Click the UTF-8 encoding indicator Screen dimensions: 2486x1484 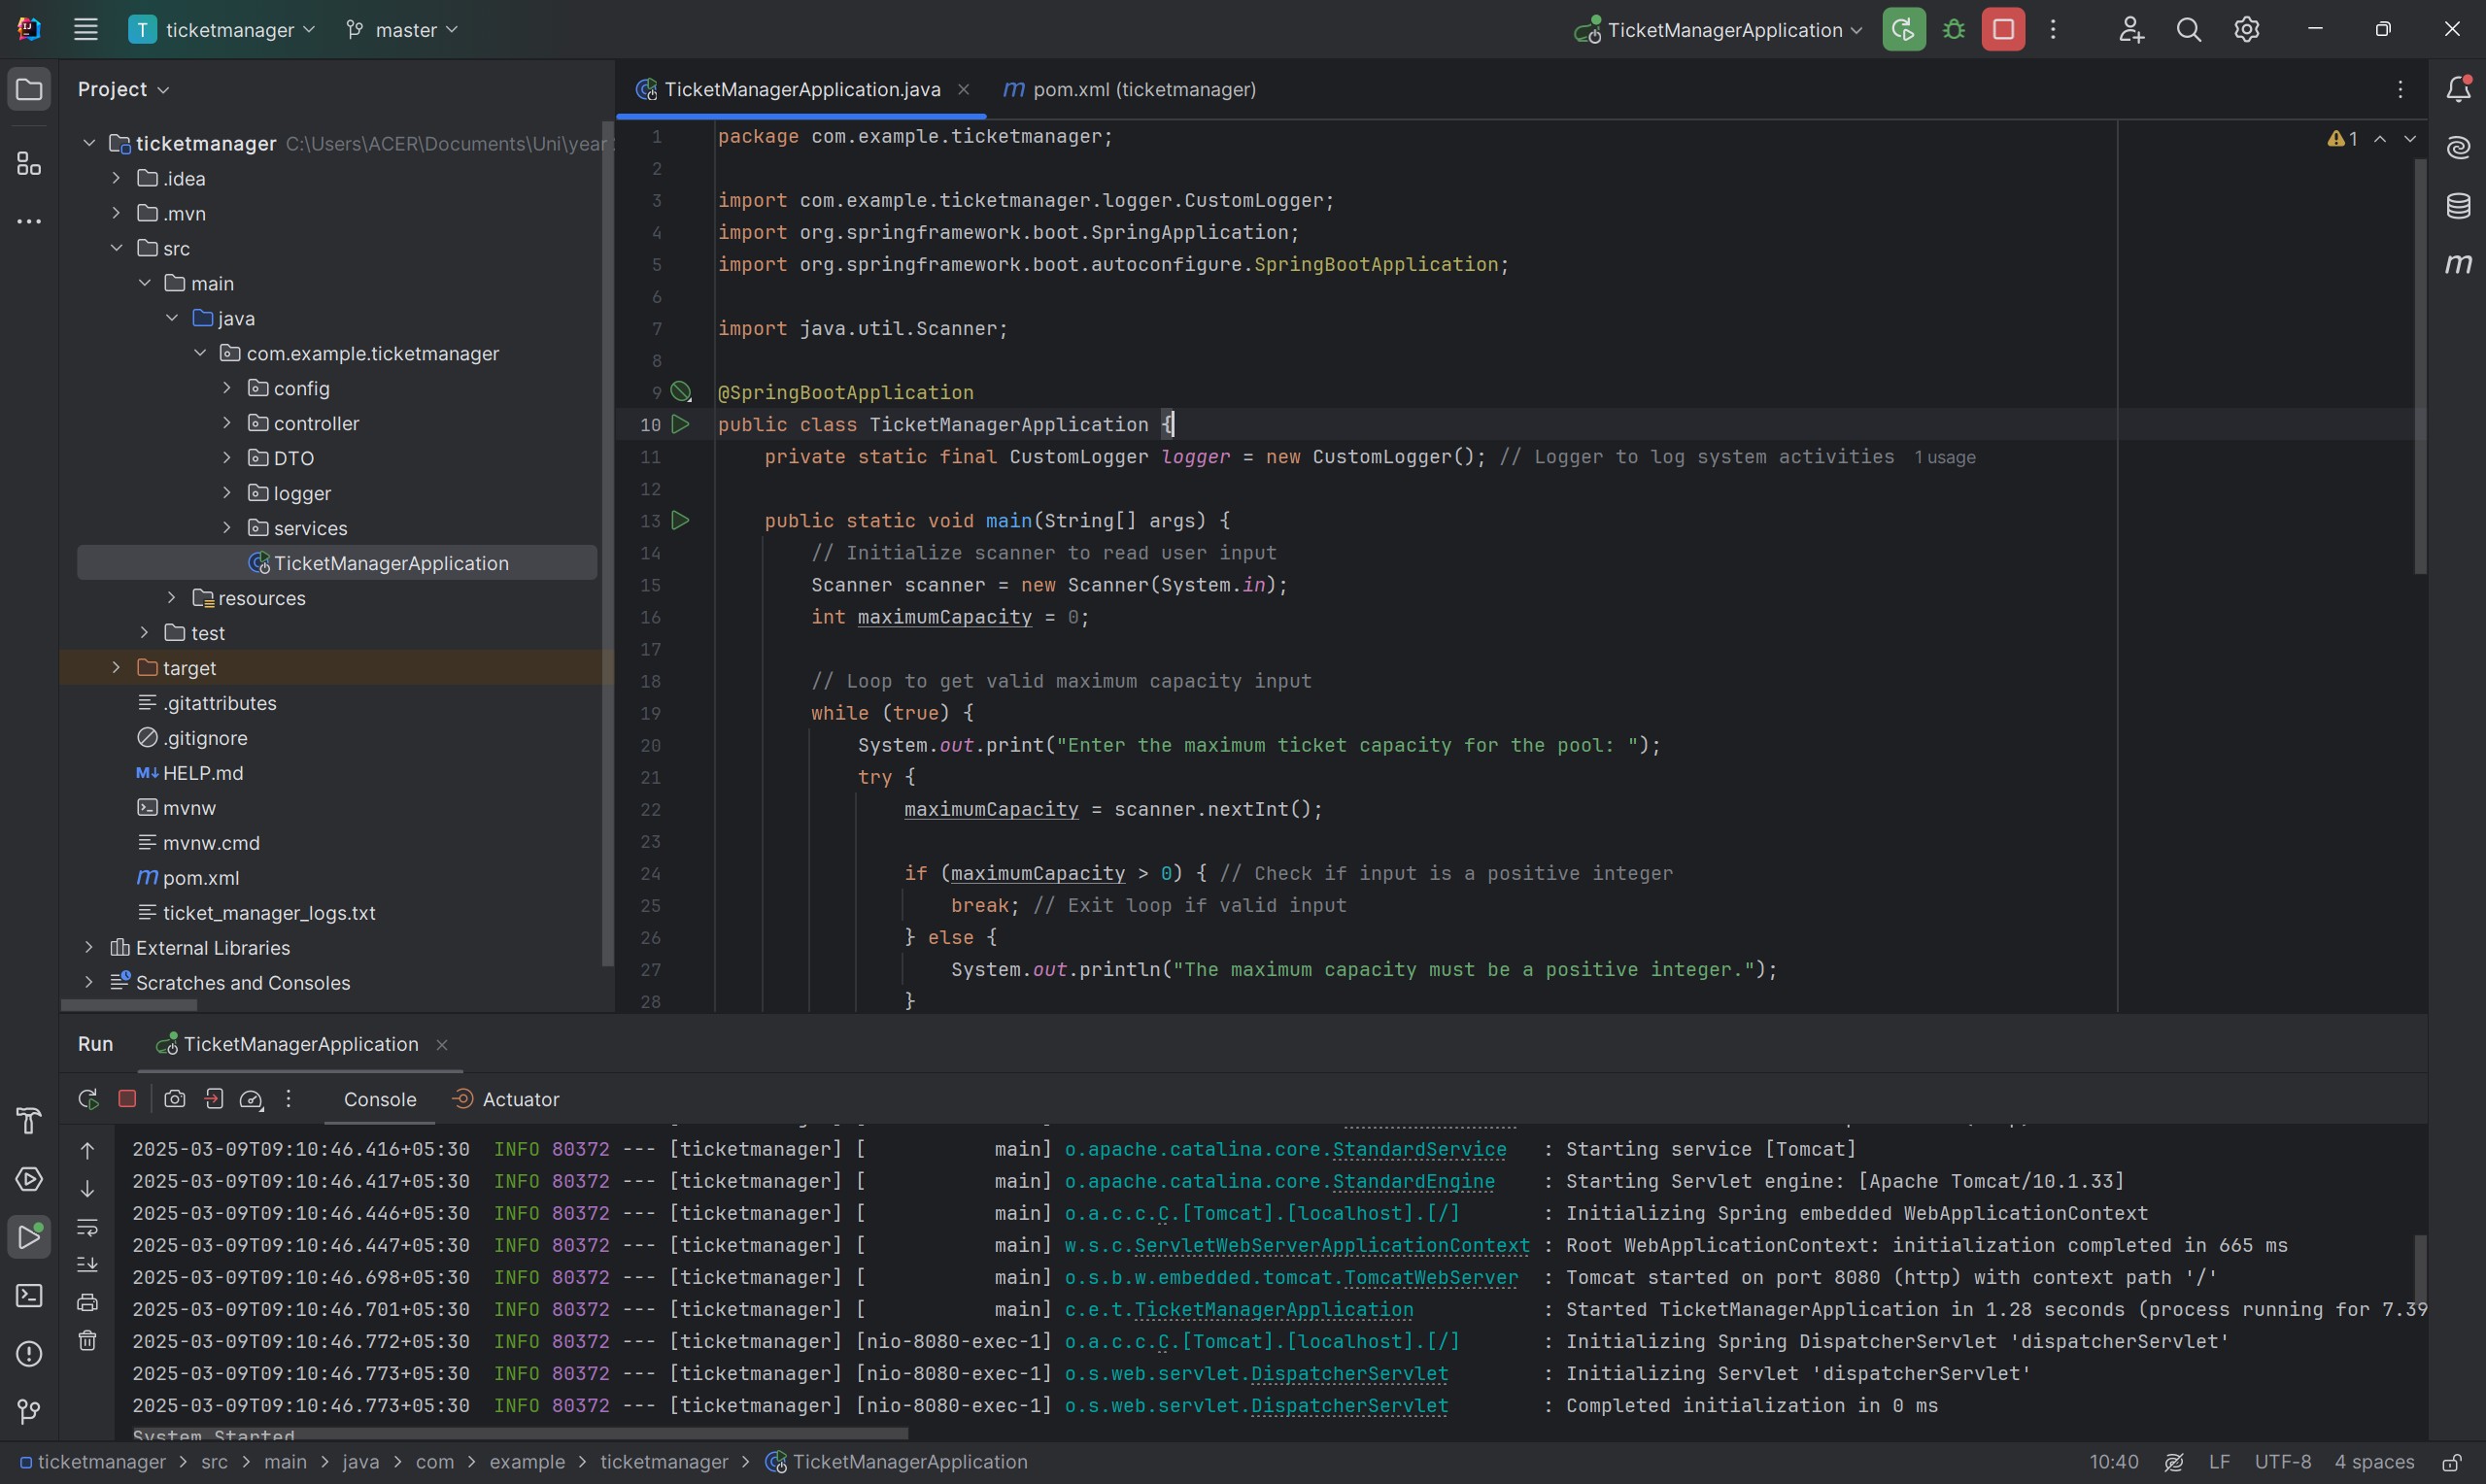click(2282, 1463)
